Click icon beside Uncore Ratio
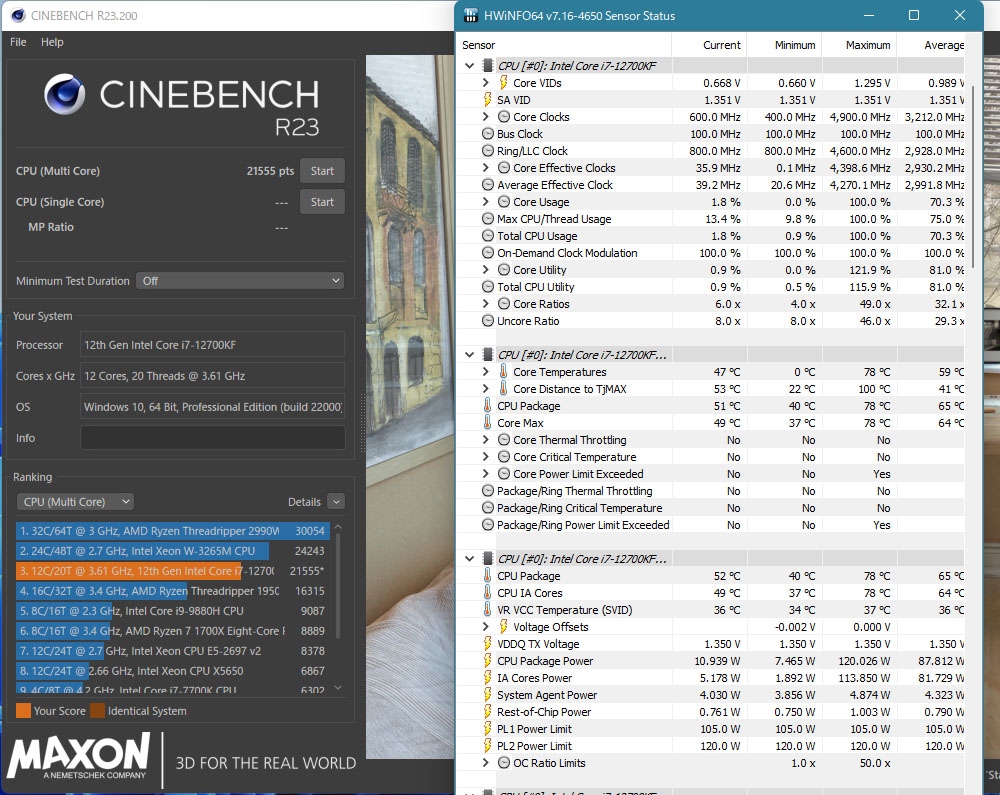 488,321
